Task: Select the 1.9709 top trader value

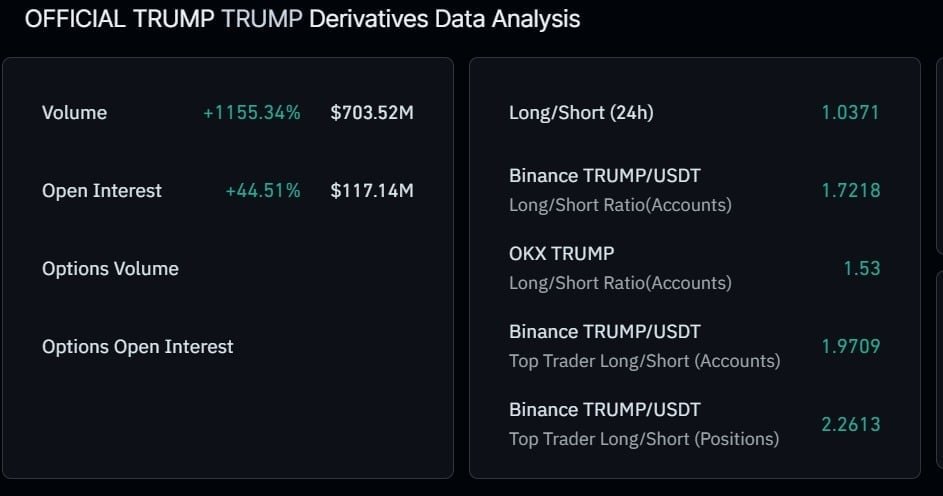Action: (x=850, y=346)
